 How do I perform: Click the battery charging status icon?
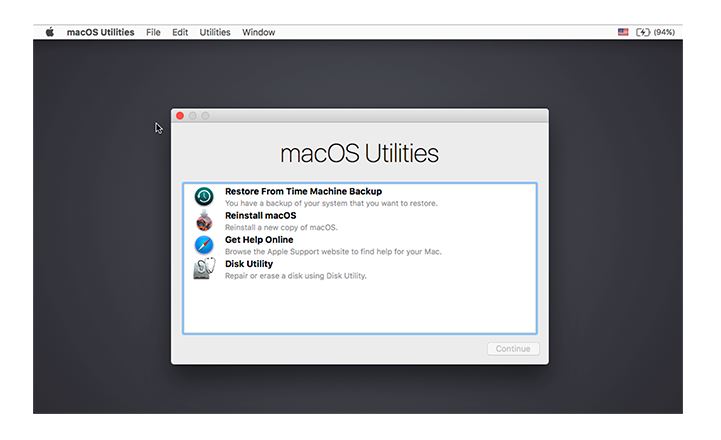(x=643, y=32)
